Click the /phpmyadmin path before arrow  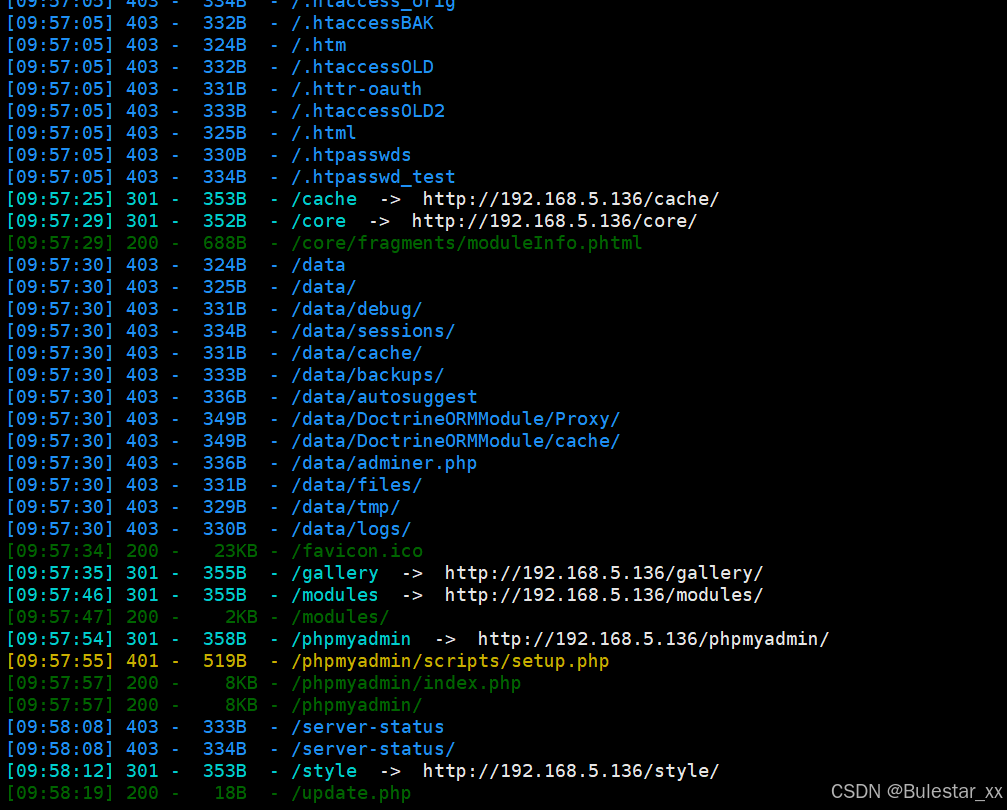(x=351, y=638)
